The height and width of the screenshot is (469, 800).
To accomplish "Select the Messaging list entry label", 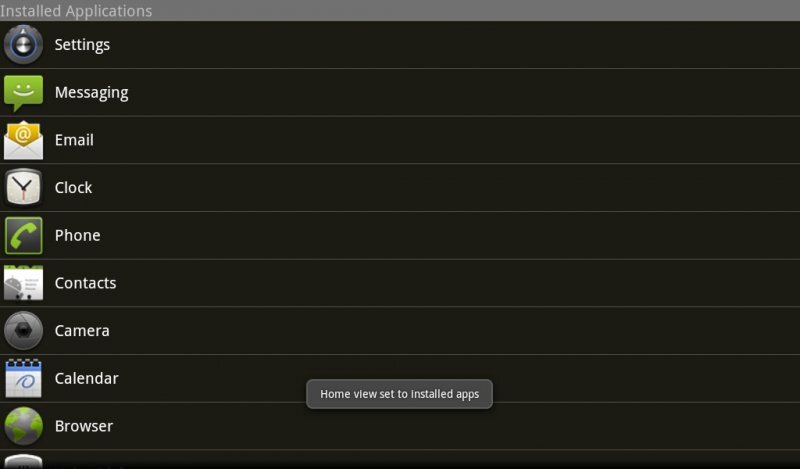I will (91, 93).
